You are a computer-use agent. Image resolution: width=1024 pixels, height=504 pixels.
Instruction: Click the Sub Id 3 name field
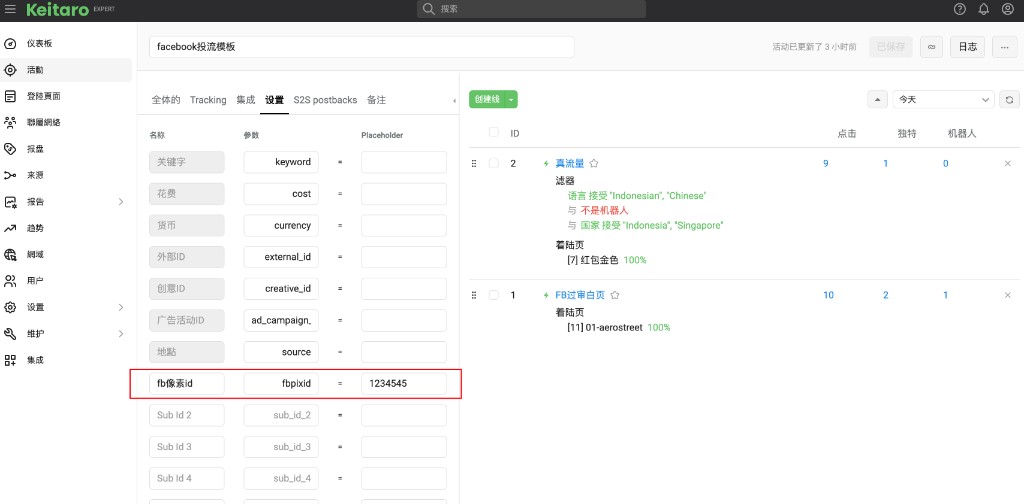coord(187,447)
